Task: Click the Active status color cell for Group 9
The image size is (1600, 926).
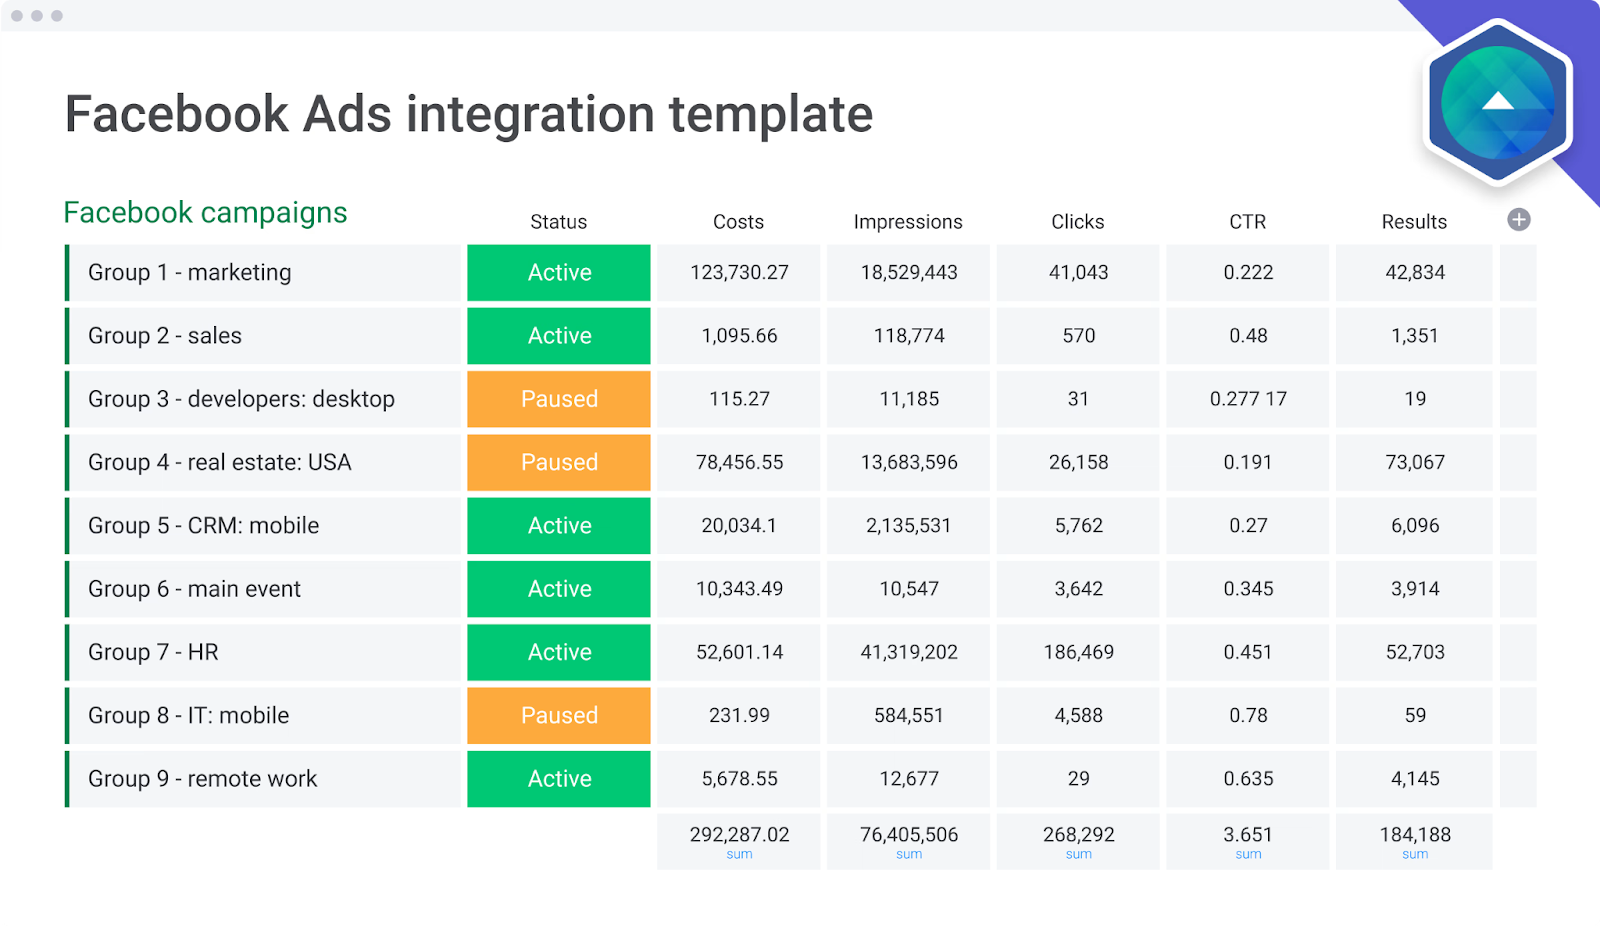Action: (559, 779)
